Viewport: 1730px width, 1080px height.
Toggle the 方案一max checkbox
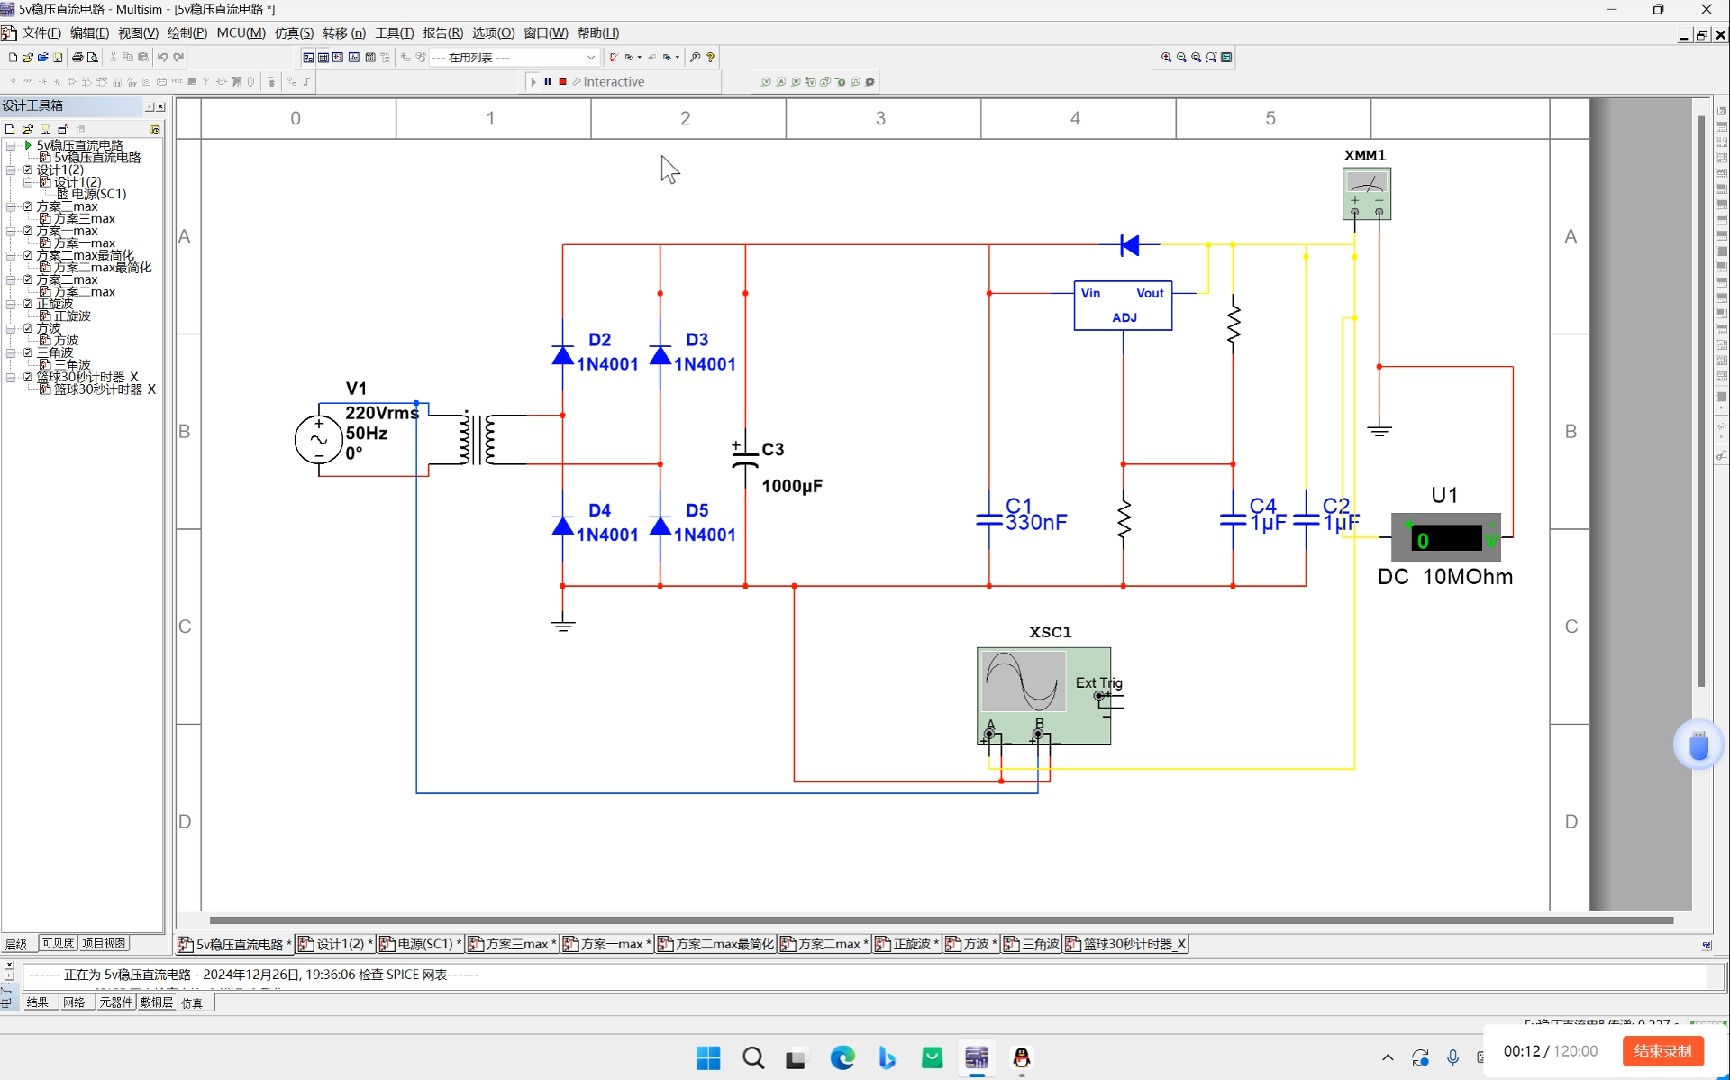click(x=28, y=231)
